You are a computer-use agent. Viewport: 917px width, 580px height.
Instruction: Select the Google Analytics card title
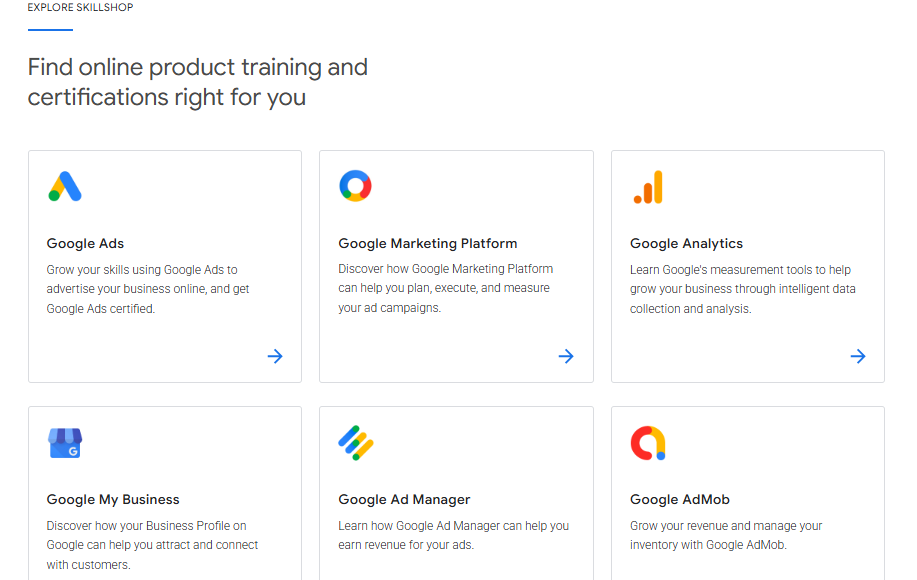coord(686,243)
